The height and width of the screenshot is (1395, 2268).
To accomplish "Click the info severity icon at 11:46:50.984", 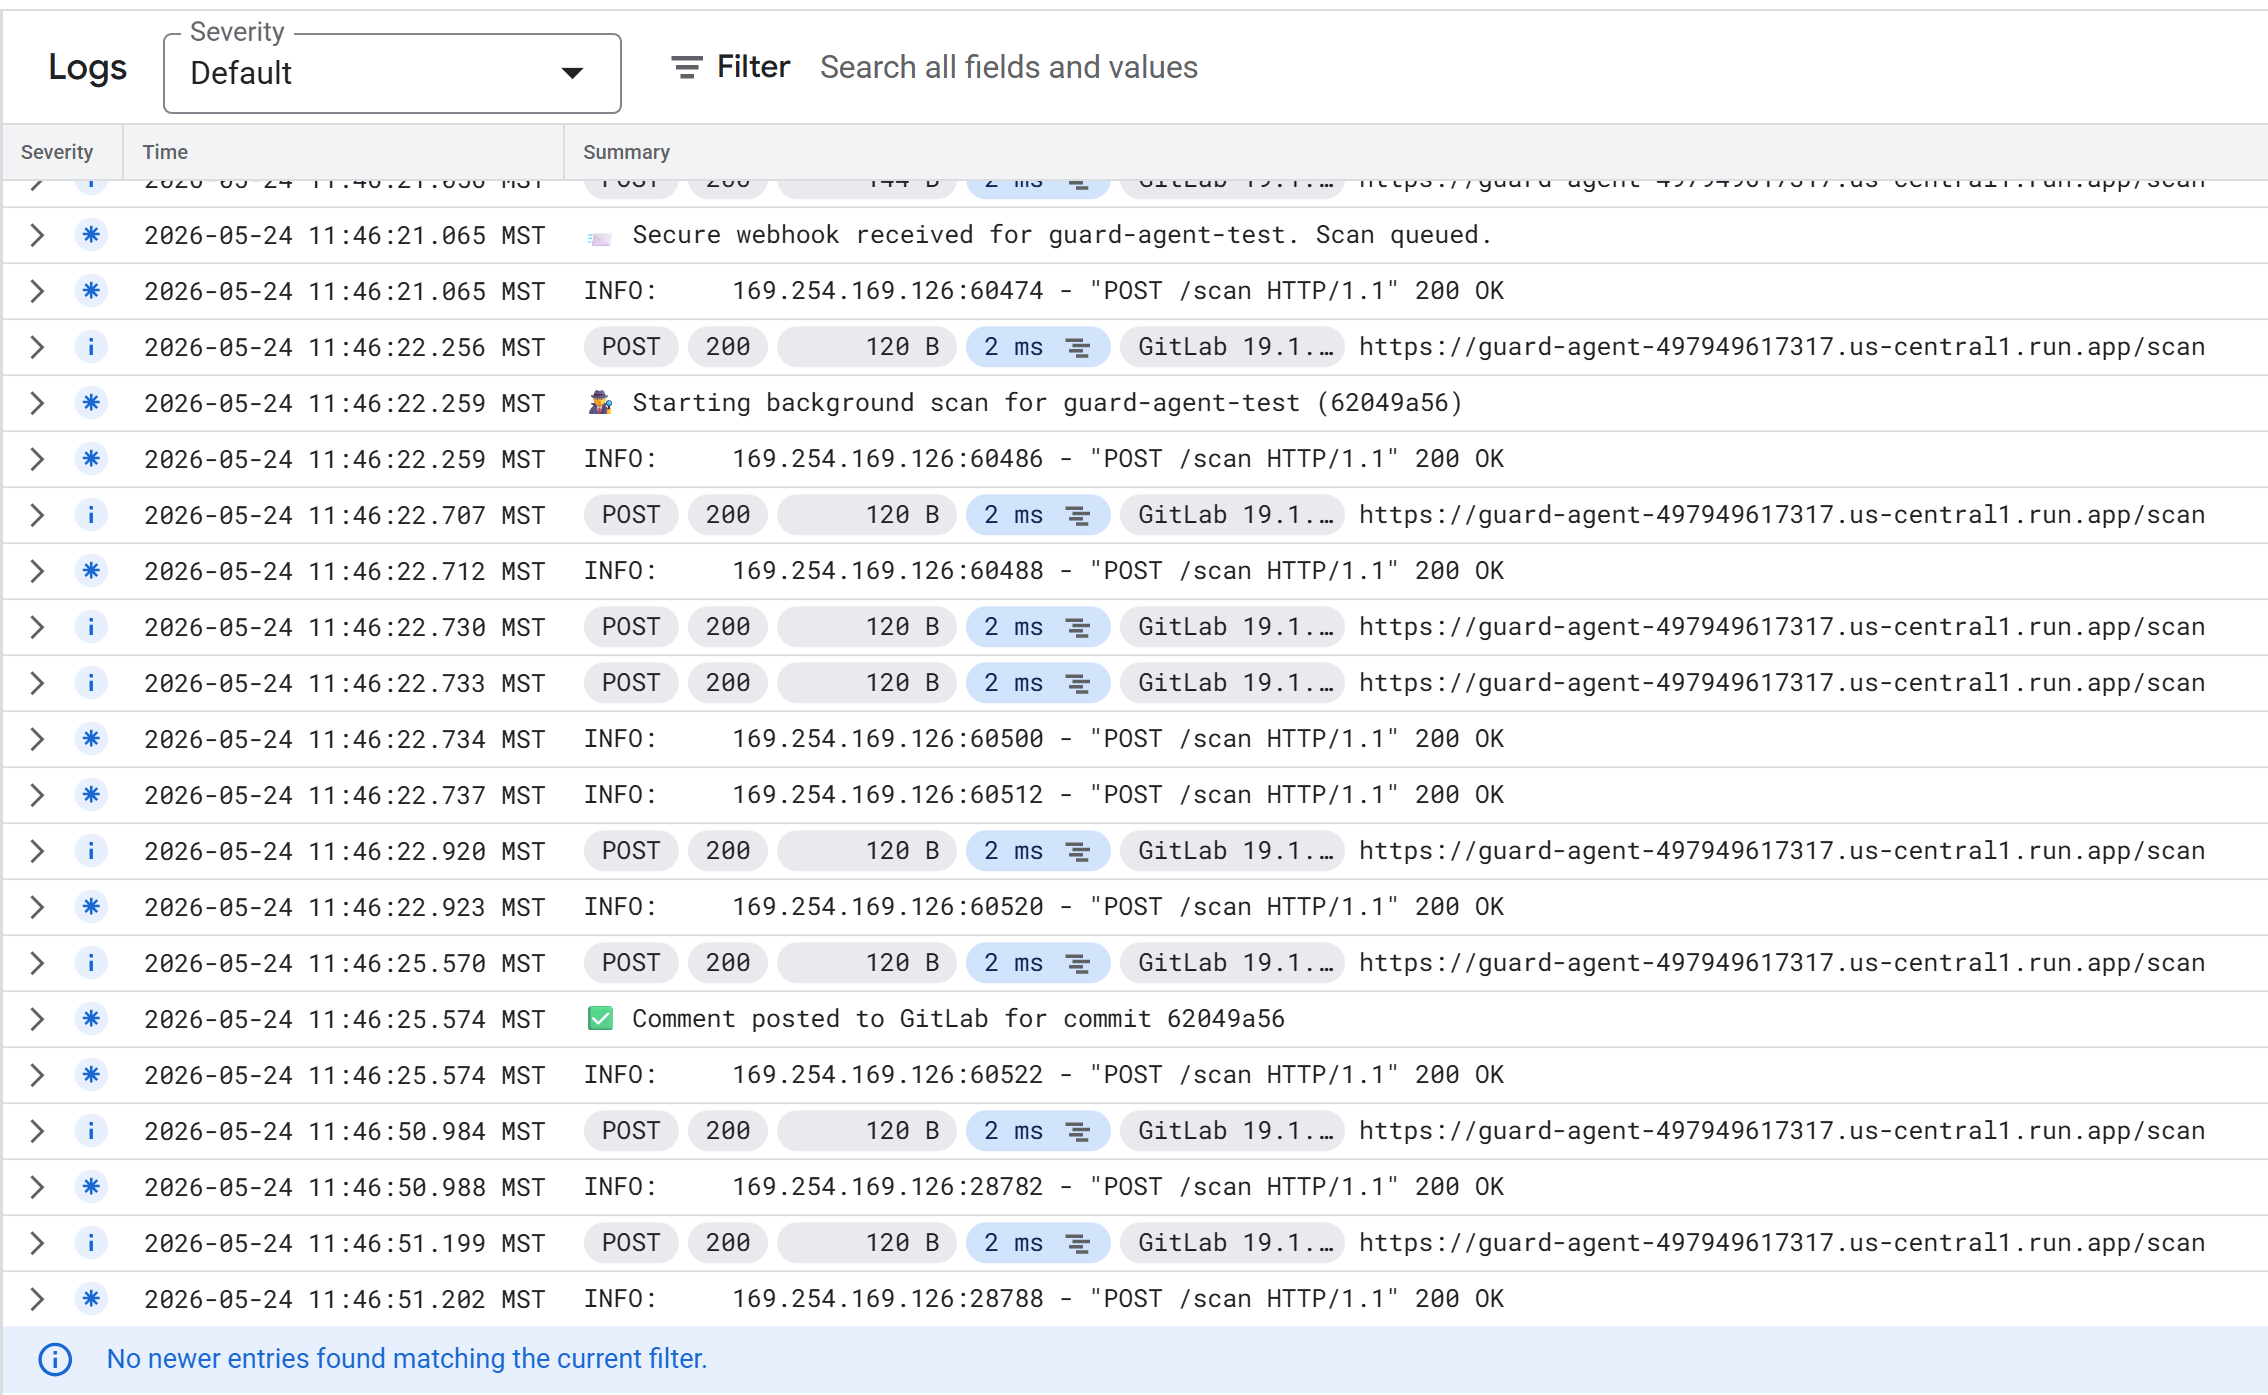I will tap(91, 1131).
